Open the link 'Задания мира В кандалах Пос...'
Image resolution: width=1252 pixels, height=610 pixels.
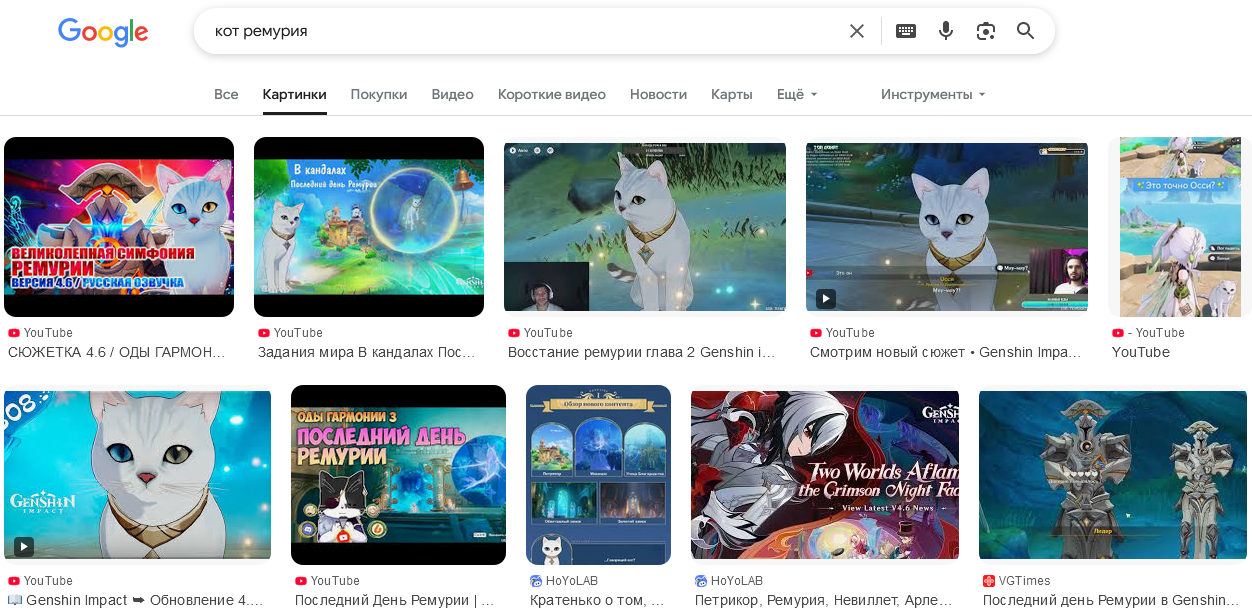(367, 352)
